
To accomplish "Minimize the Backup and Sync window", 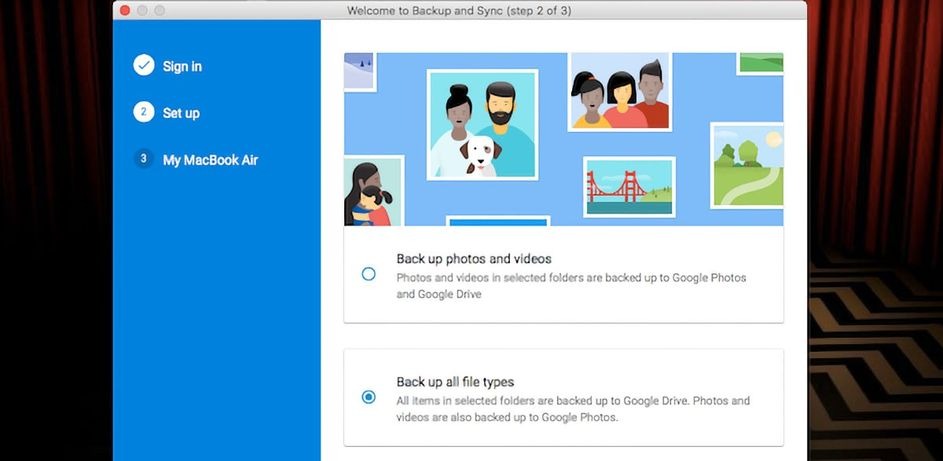I will pos(142,10).
